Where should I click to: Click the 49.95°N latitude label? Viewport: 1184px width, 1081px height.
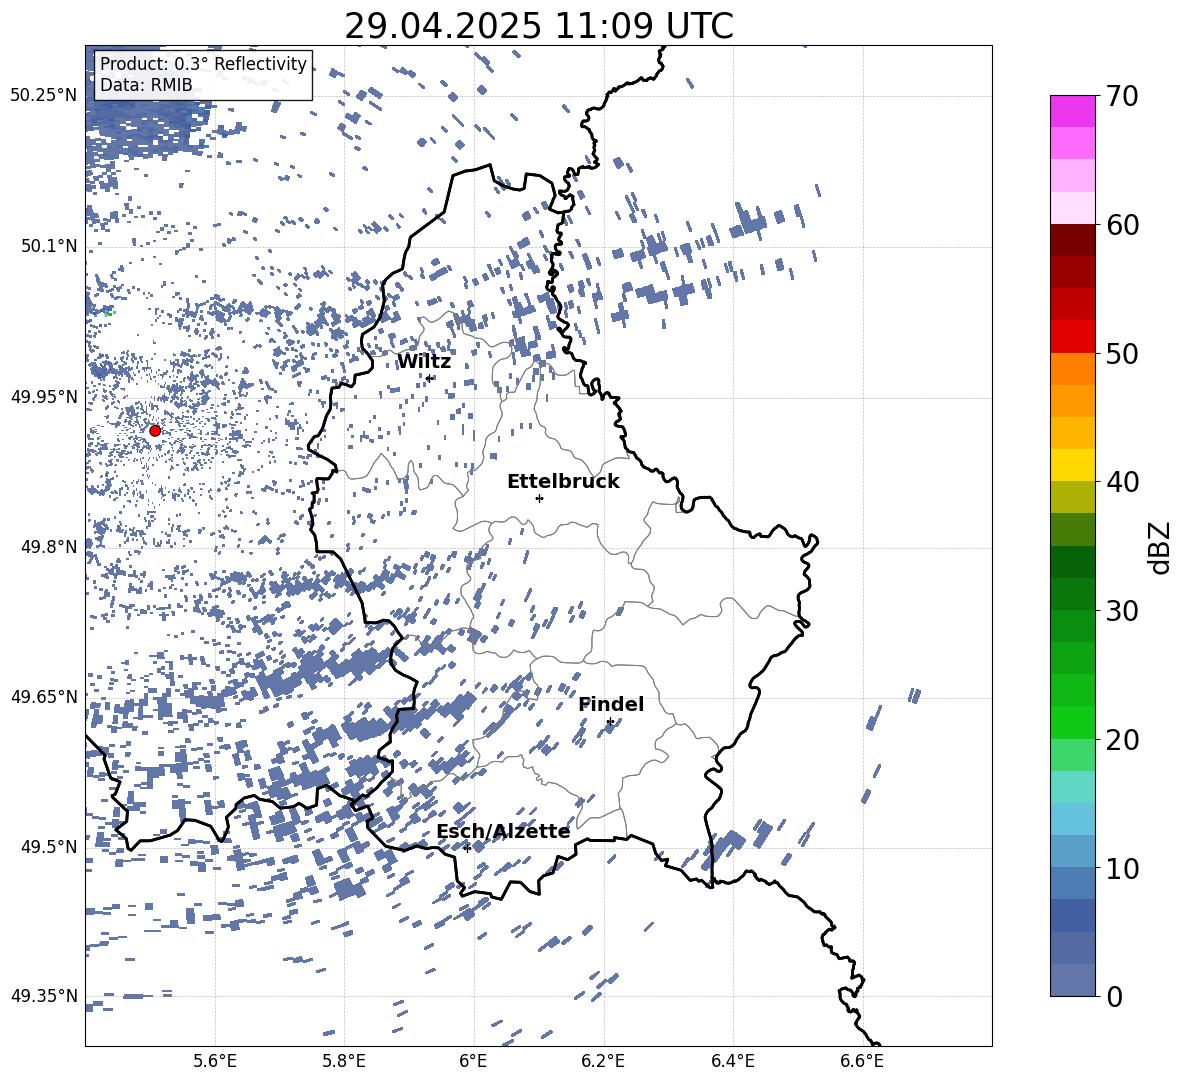pyautogui.click(x=44, y=396)
